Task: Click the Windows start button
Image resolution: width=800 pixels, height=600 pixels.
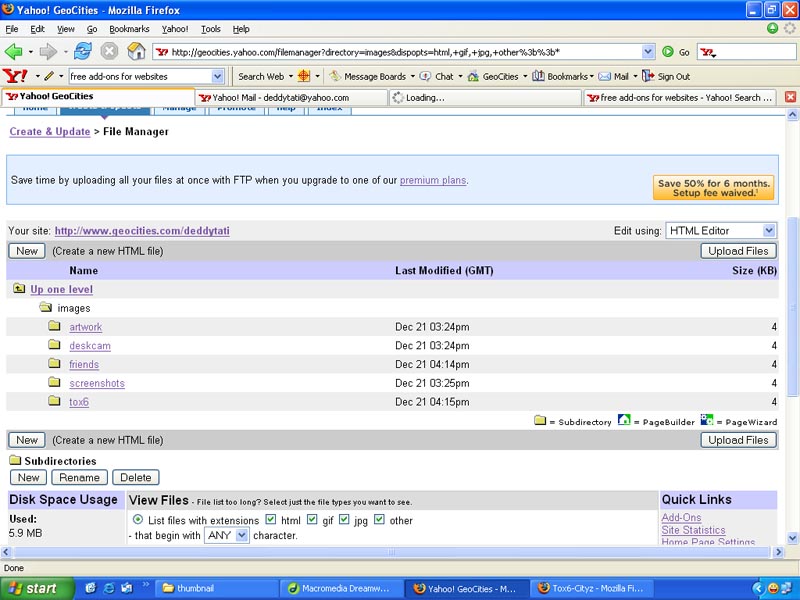Action: 37,588
